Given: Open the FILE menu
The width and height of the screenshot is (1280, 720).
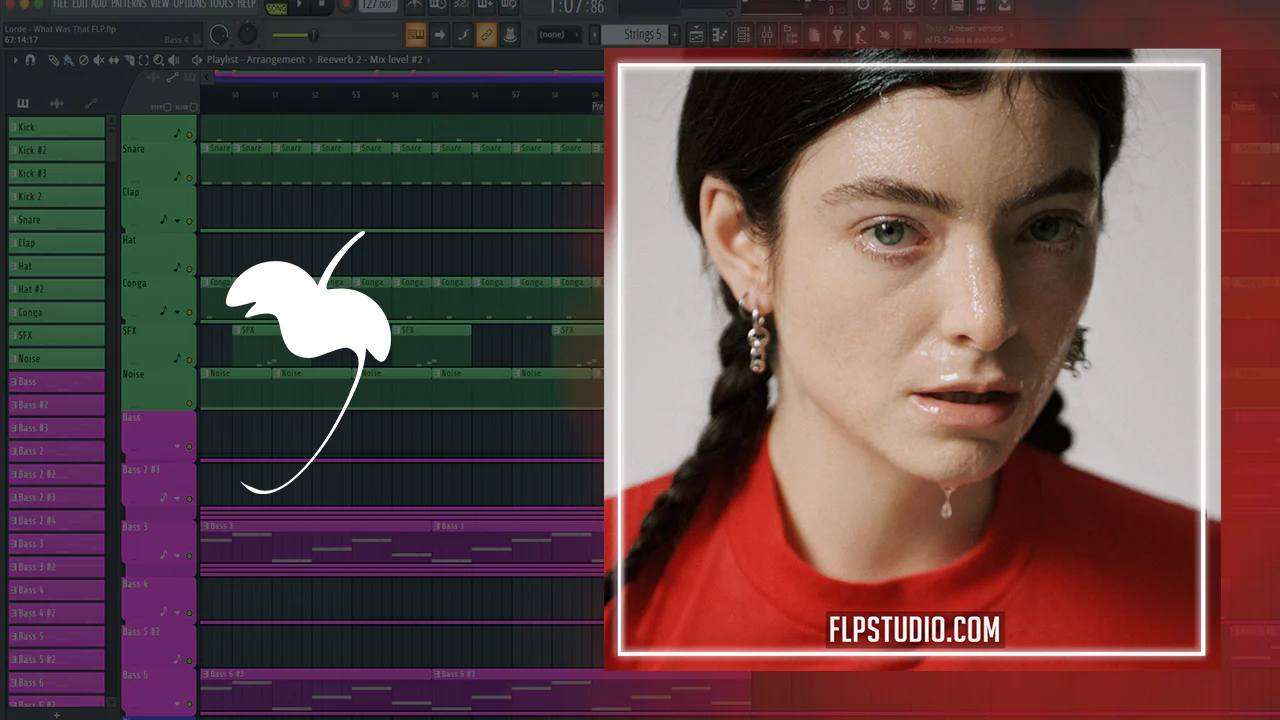Looking at the screenshot, I should click(61, 4).
